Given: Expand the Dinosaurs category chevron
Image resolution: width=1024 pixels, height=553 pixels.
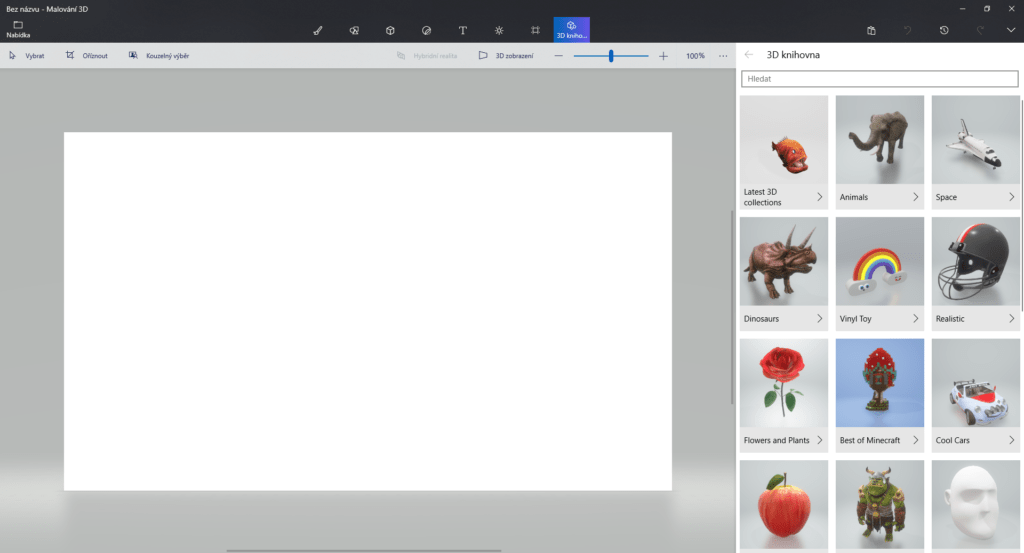Looking at the screenshot, I should pyautogui.click(x=819, y=319).
